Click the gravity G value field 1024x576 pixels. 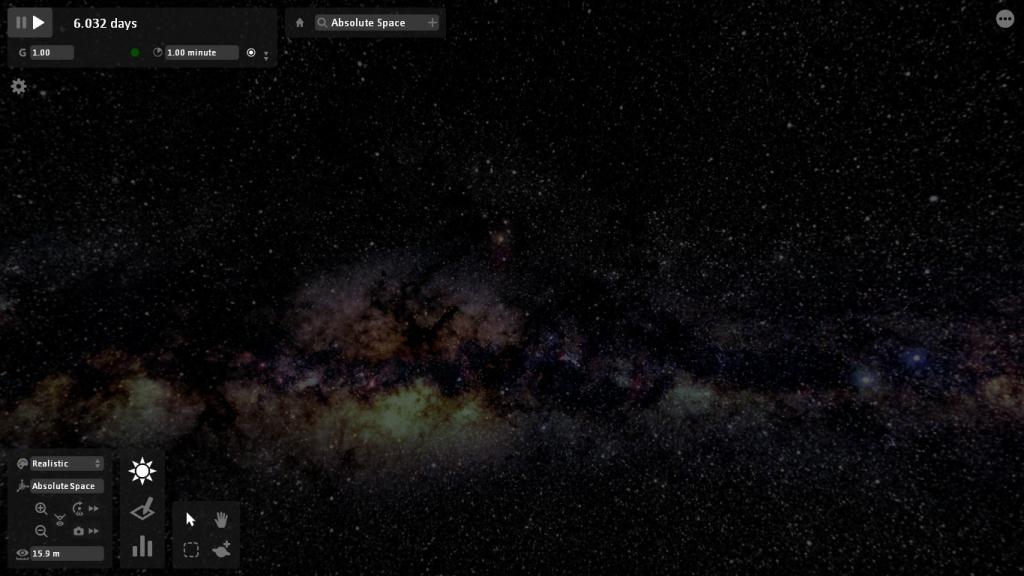[51, 53]
